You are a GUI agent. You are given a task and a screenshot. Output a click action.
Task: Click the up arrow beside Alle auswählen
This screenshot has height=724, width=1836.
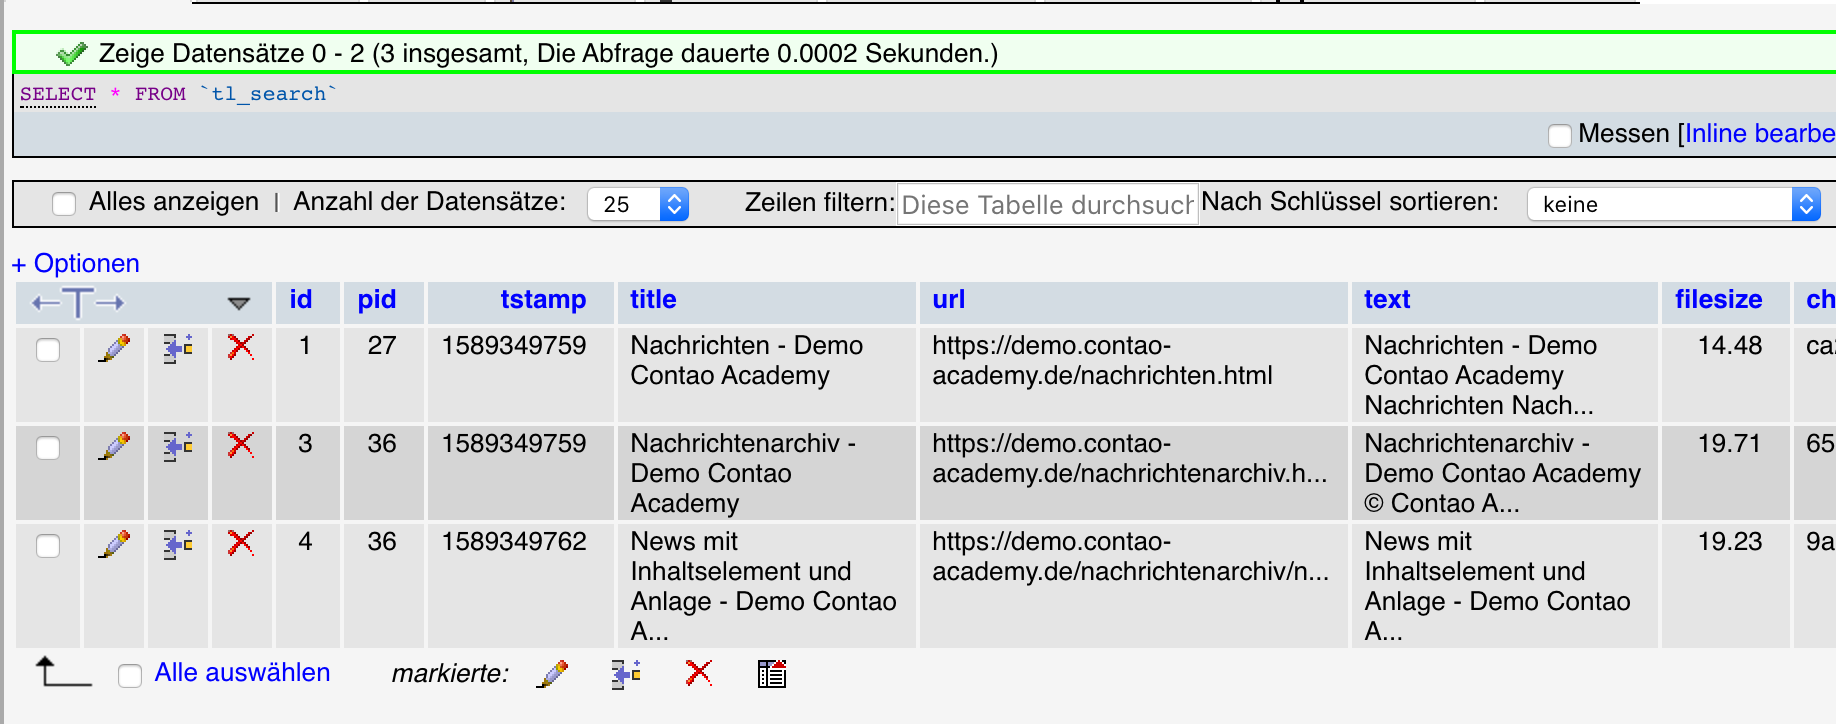click(x=63, y=671)
